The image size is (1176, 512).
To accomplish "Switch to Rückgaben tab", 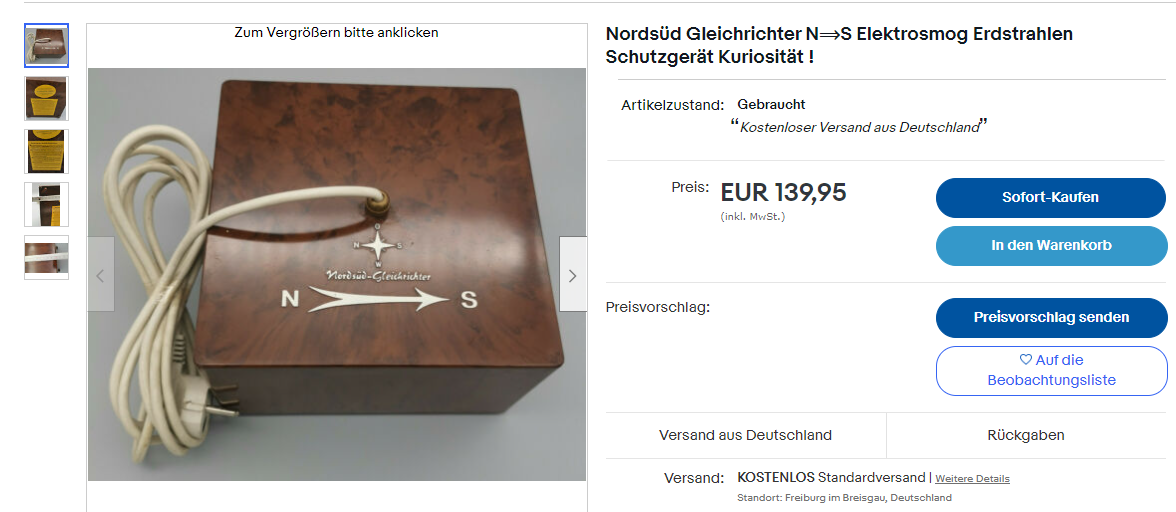I will click(x=1026, y=436).
